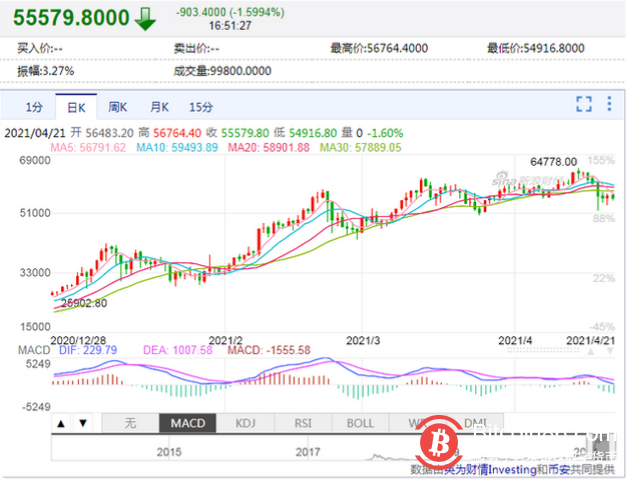Click the 成交量:99800.0000 value
Image resolution: width=633 pixels, height=482 pixels.
pos(222,71)
